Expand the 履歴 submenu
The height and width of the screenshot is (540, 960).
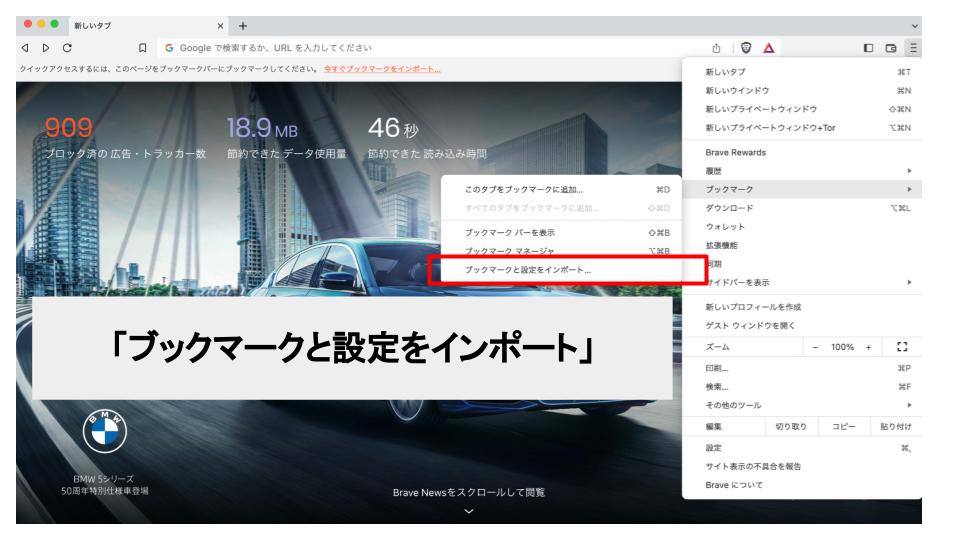802,171
